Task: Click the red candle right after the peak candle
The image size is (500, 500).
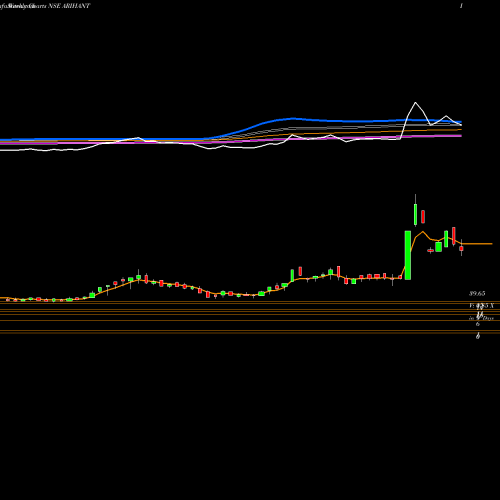Action: [x=423, y=217]
